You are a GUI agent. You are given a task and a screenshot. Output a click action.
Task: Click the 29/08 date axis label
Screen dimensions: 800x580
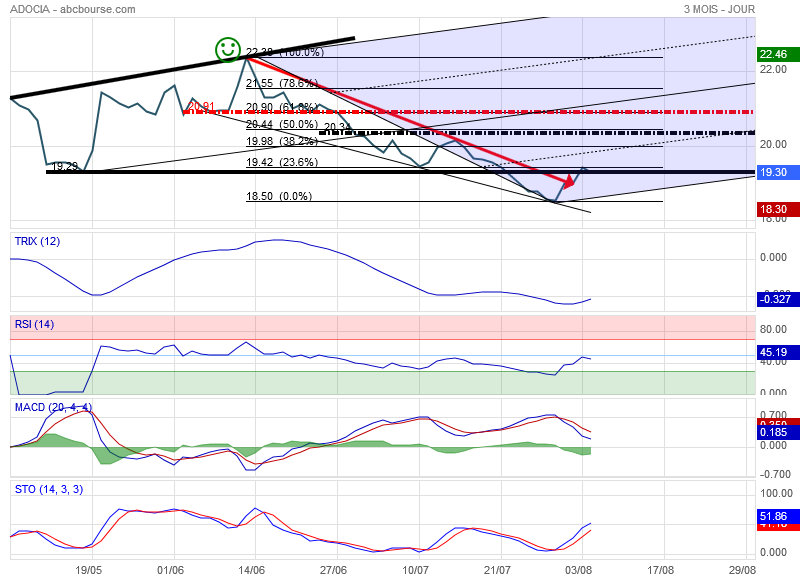coord(742,570)
